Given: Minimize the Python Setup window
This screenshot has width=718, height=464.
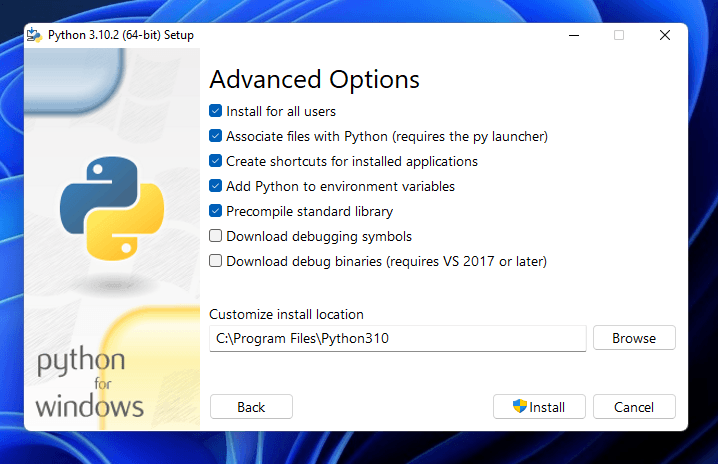Looking at the screenshot, I should pos(574,35).
